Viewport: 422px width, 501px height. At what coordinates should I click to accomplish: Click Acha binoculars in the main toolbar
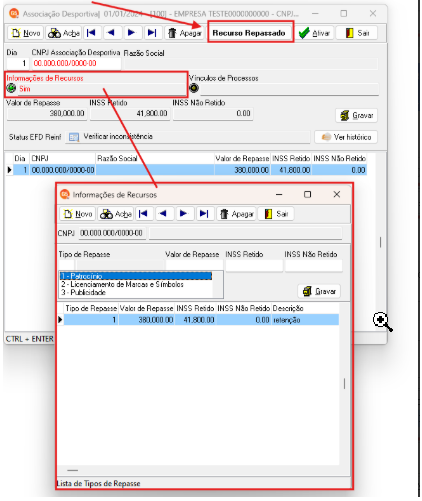64,33
